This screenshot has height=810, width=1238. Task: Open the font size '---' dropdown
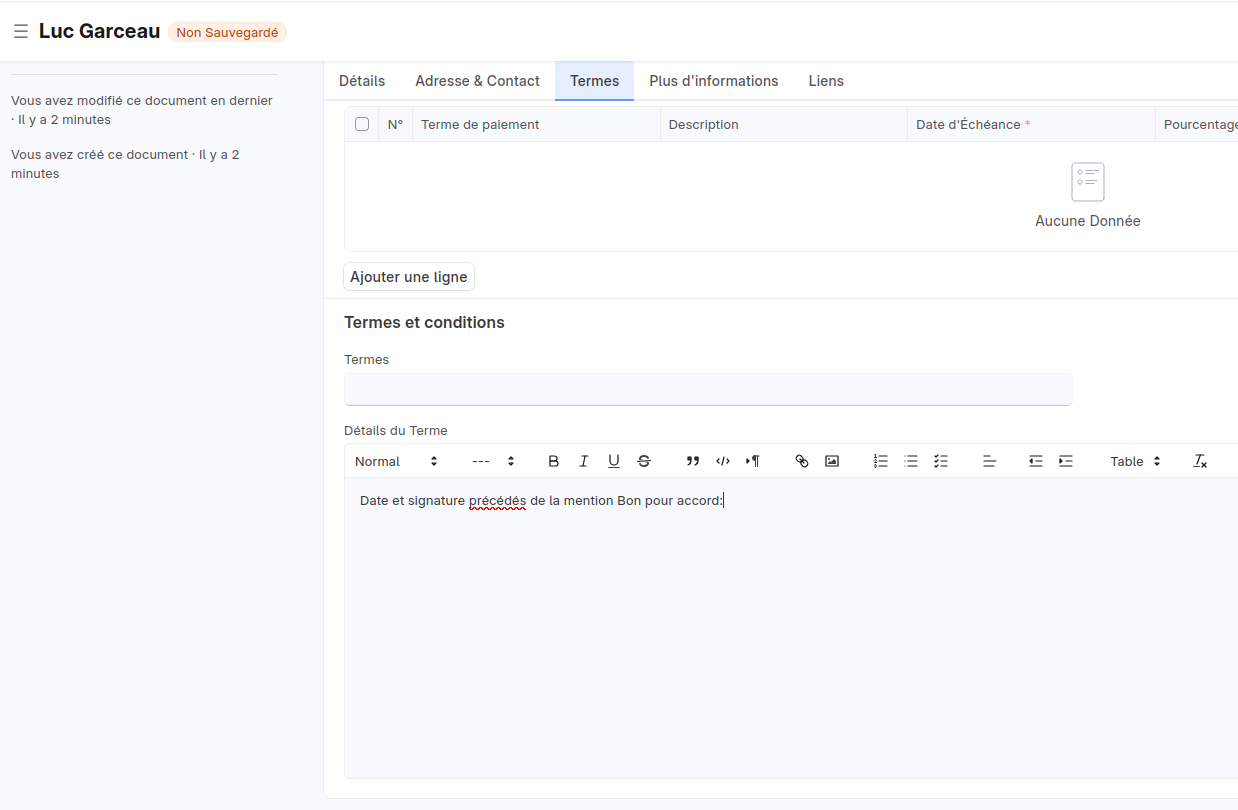point(493,461)
